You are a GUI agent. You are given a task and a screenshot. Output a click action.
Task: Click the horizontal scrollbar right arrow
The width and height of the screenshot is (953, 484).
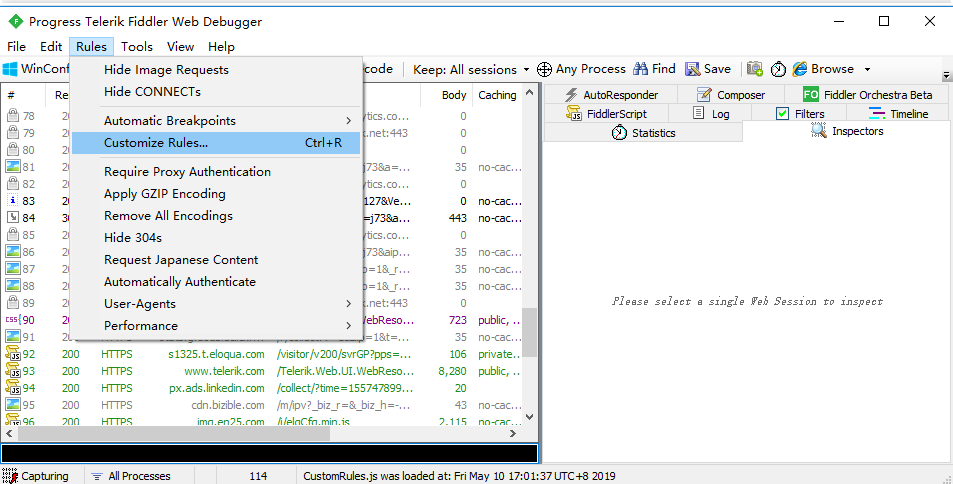(x=514, y=434)
